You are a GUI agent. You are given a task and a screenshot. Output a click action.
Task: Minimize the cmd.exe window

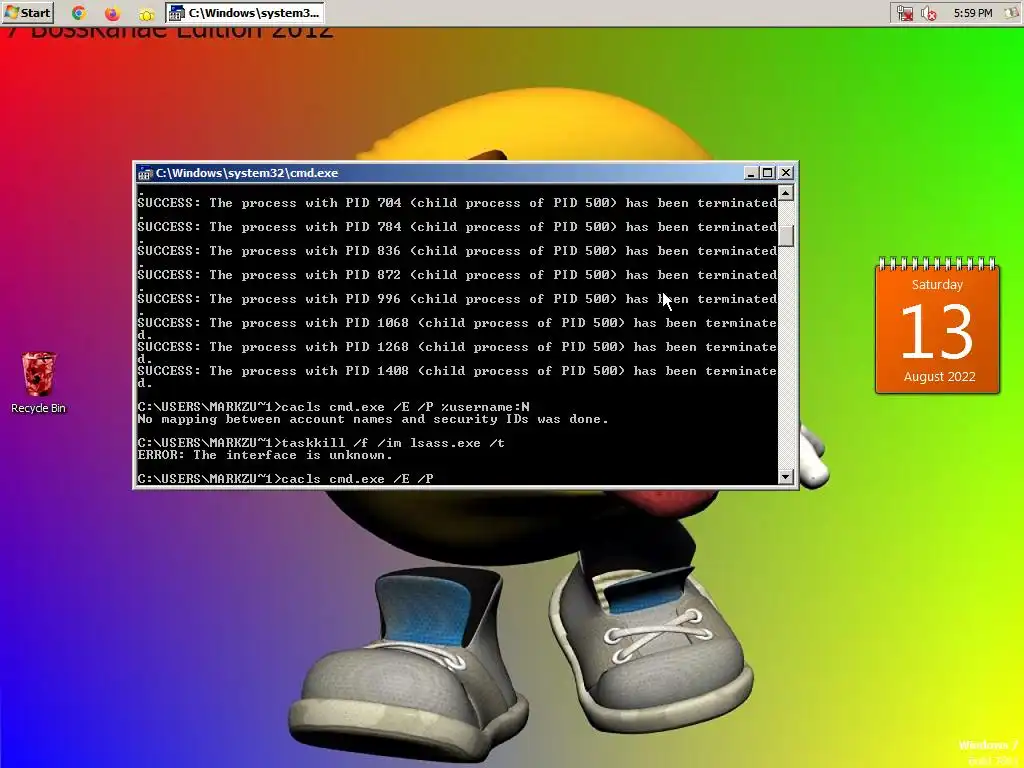tap(751, 173)
